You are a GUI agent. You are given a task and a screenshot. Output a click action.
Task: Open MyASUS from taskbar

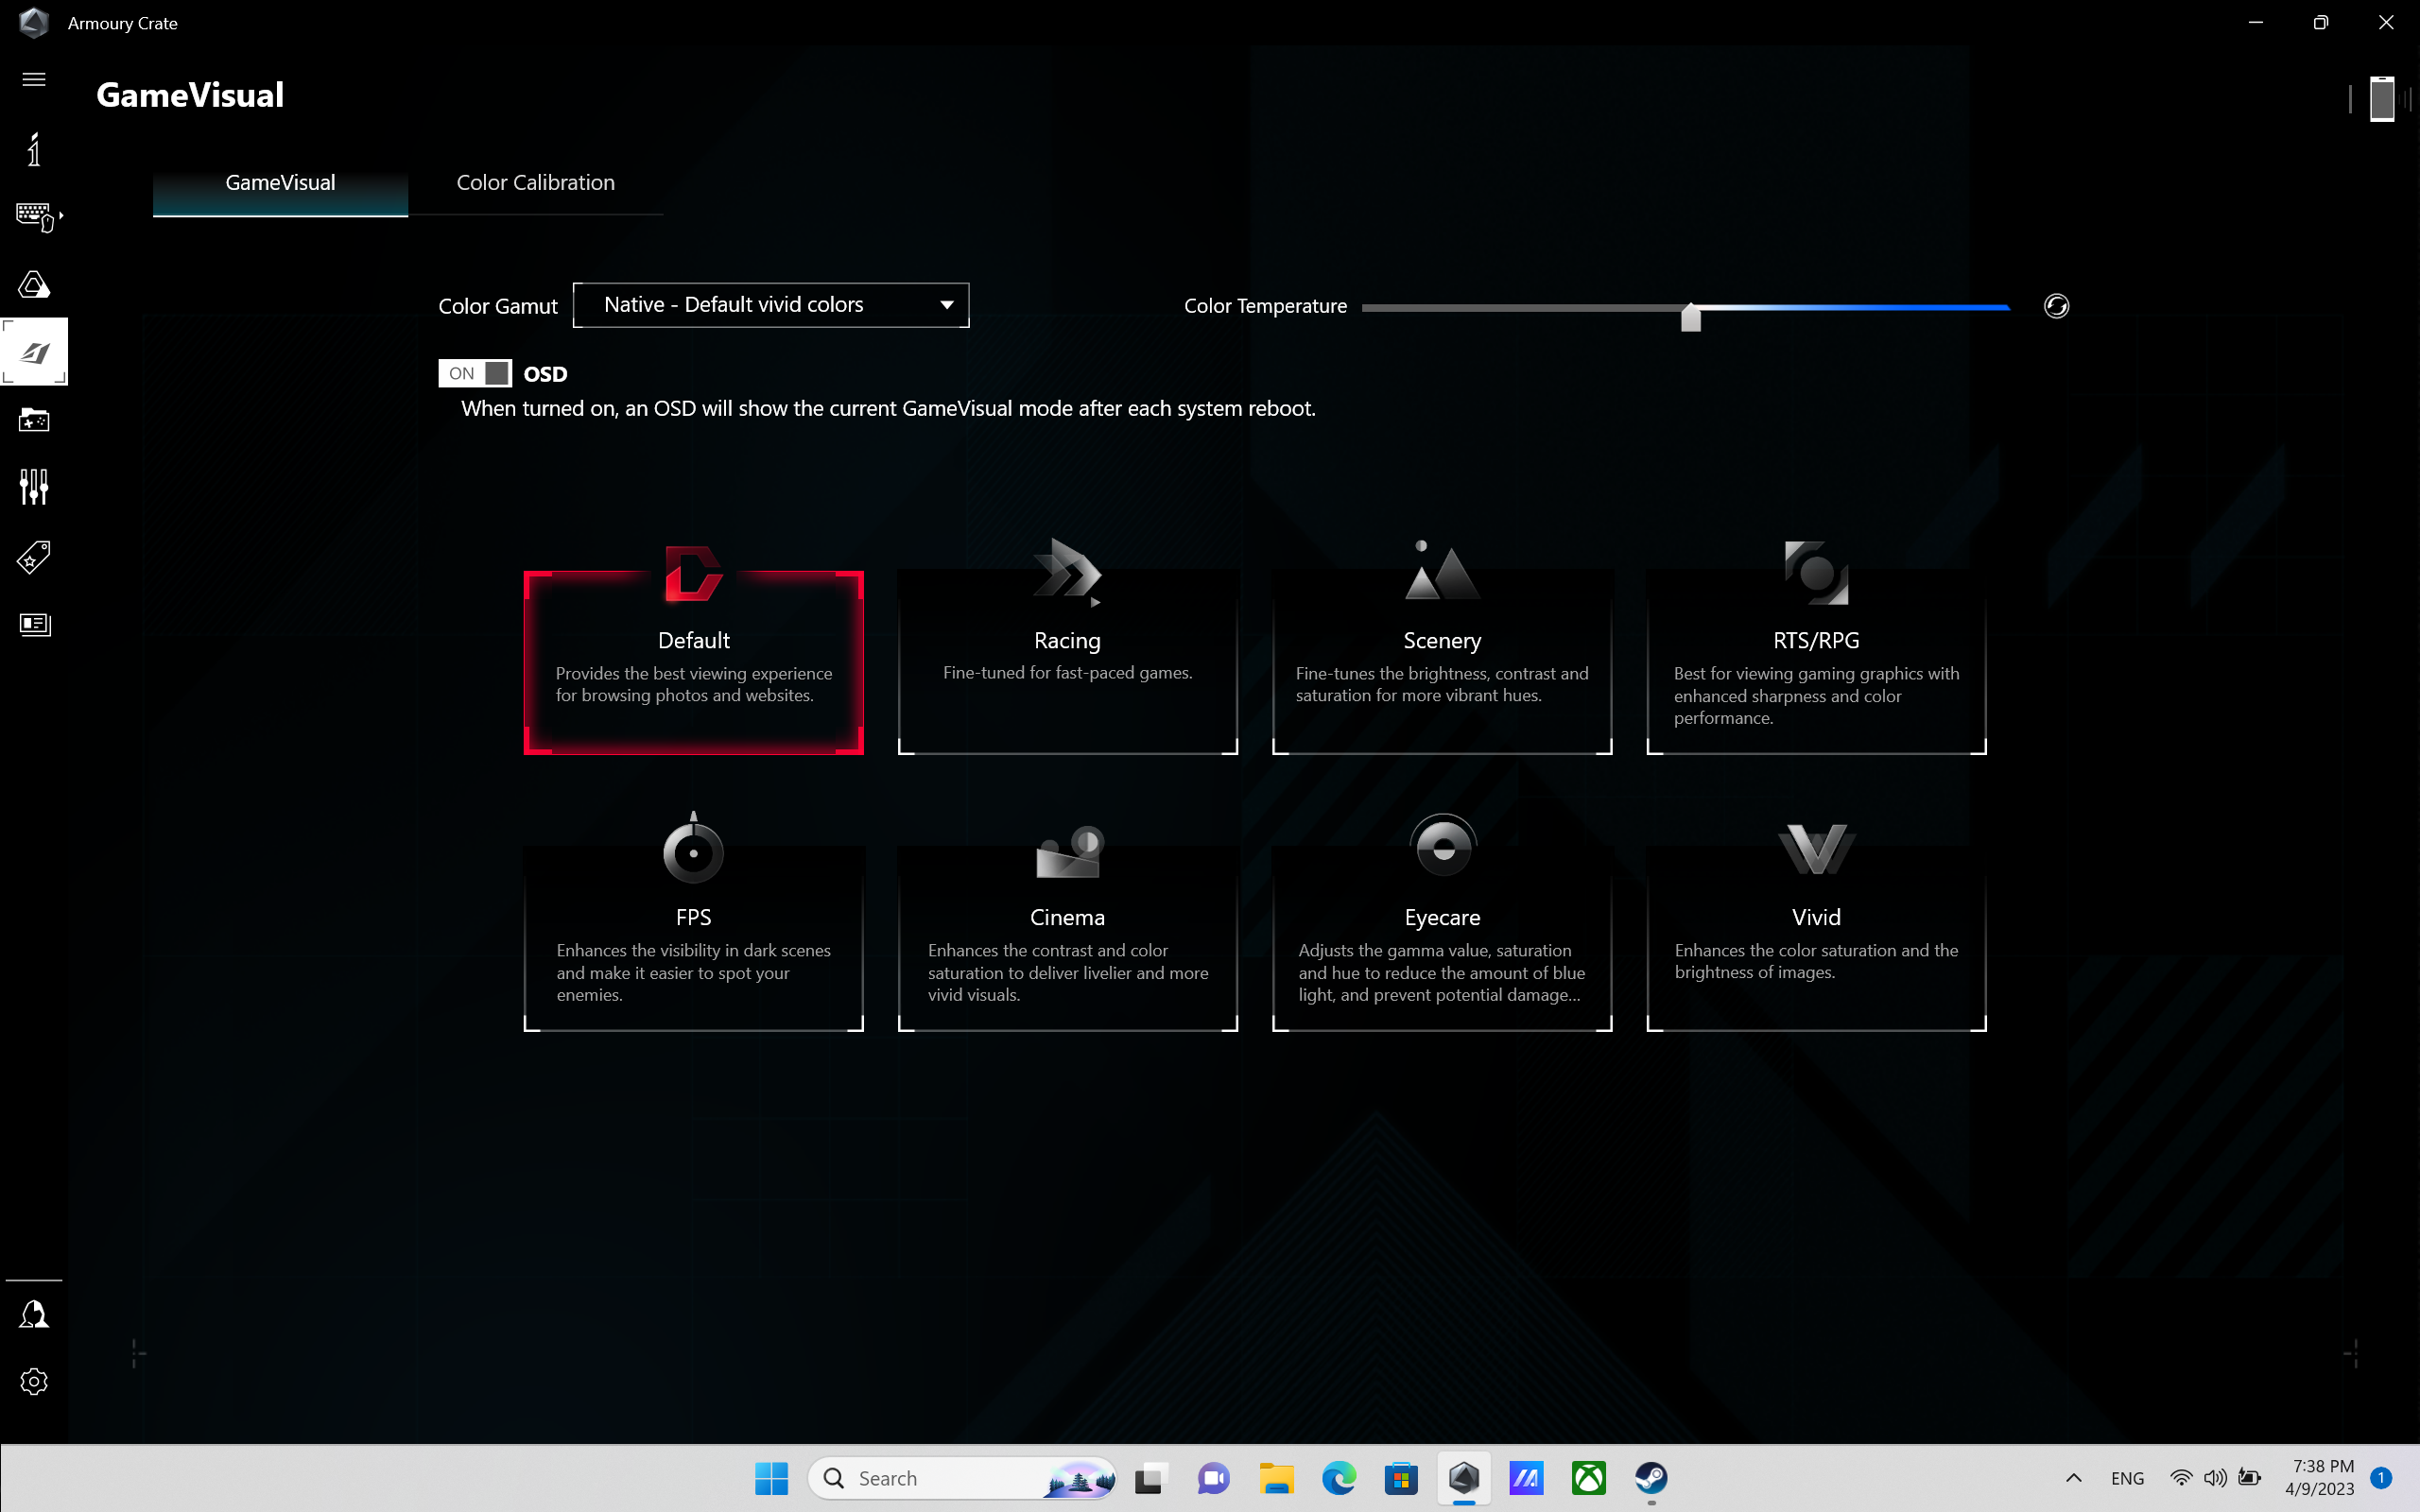(1526, 1478)
